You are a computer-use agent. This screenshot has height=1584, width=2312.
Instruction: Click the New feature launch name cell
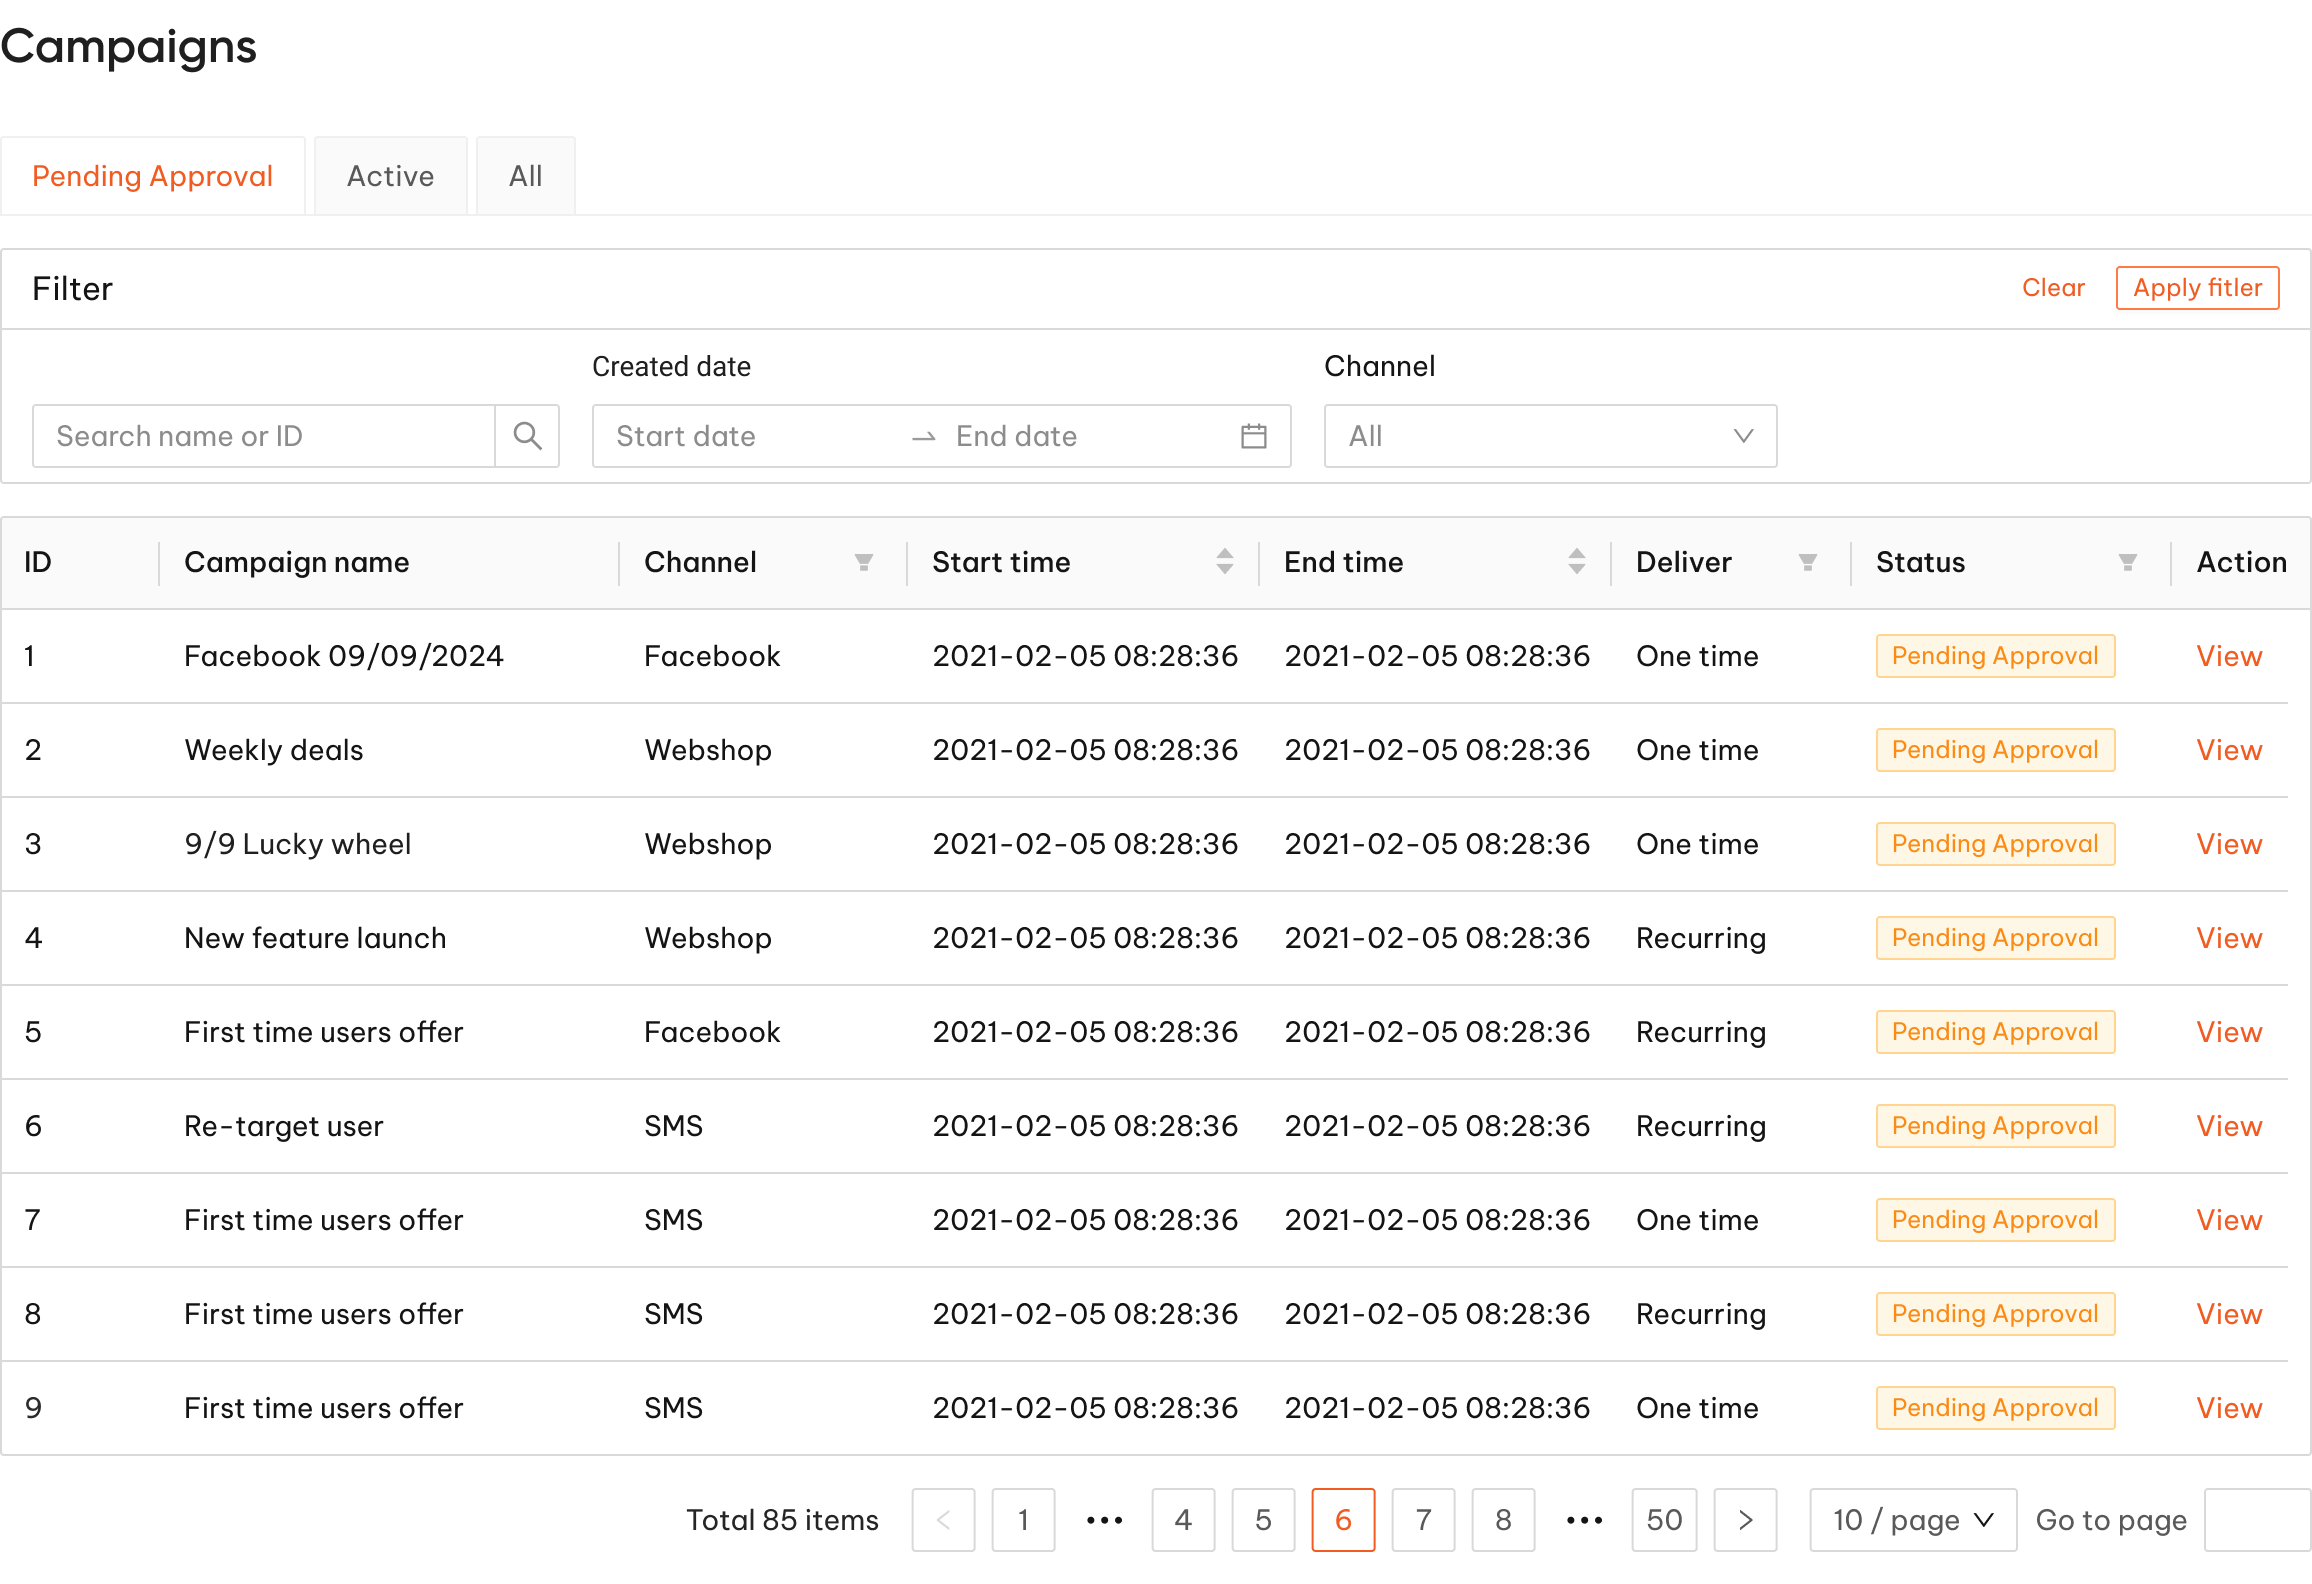315,938
